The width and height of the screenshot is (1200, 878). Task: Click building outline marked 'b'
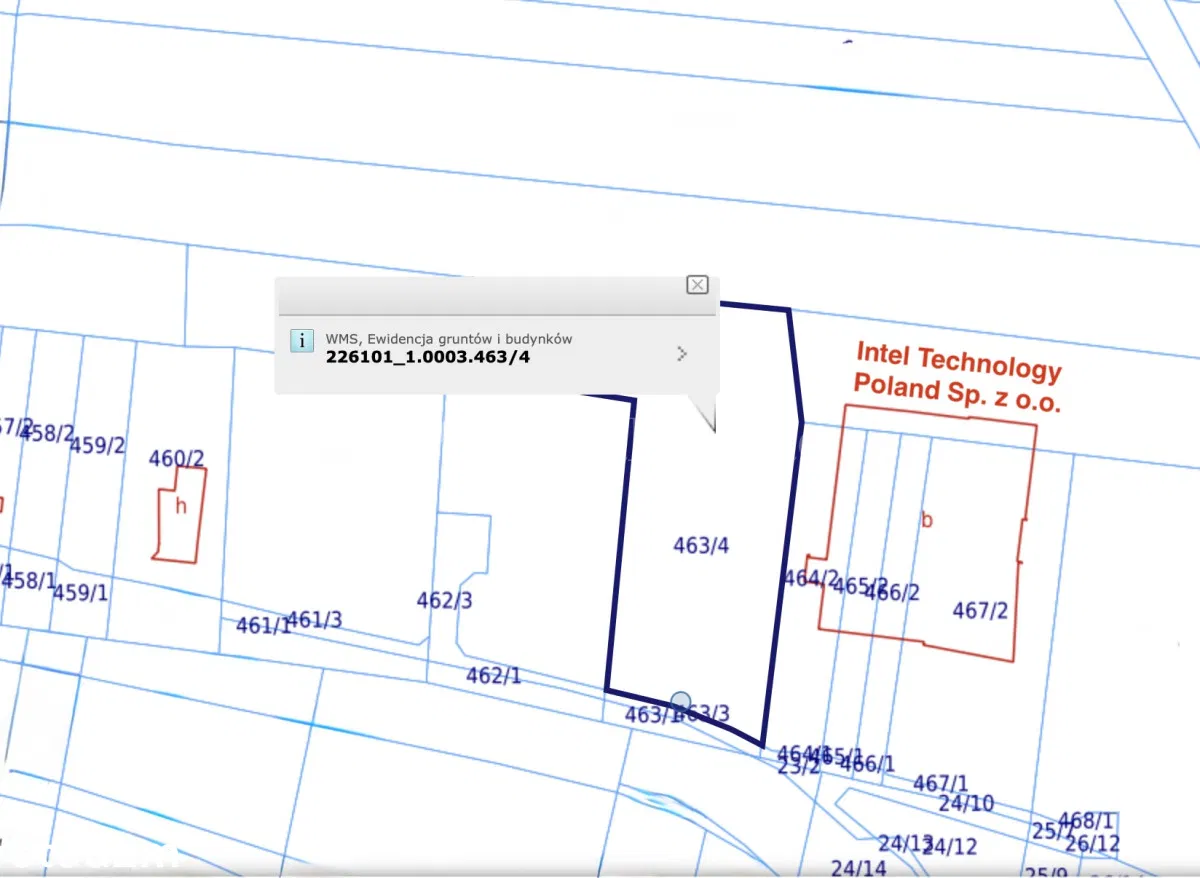pos(926,520)
